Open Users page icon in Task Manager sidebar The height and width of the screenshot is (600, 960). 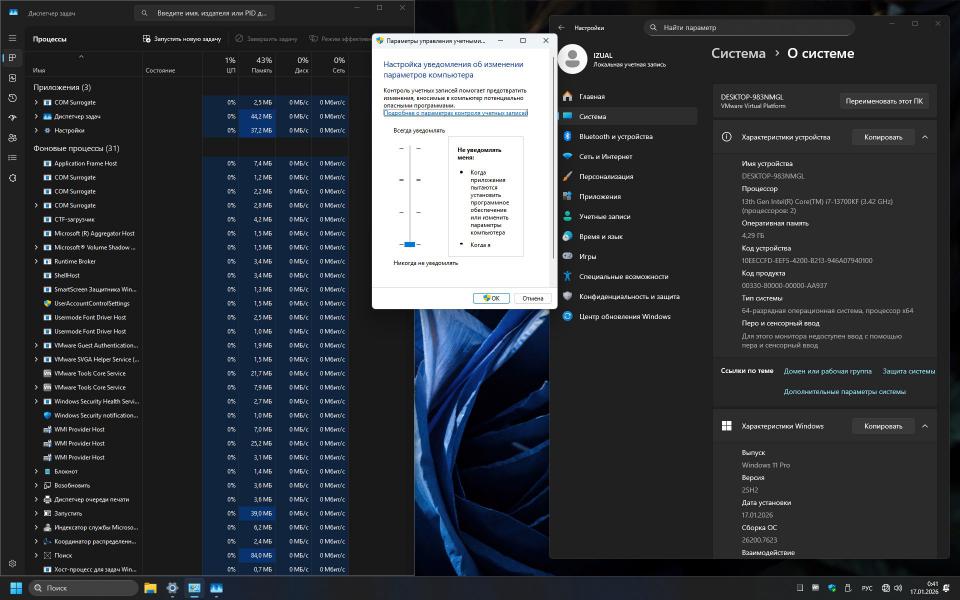(12, 137)
